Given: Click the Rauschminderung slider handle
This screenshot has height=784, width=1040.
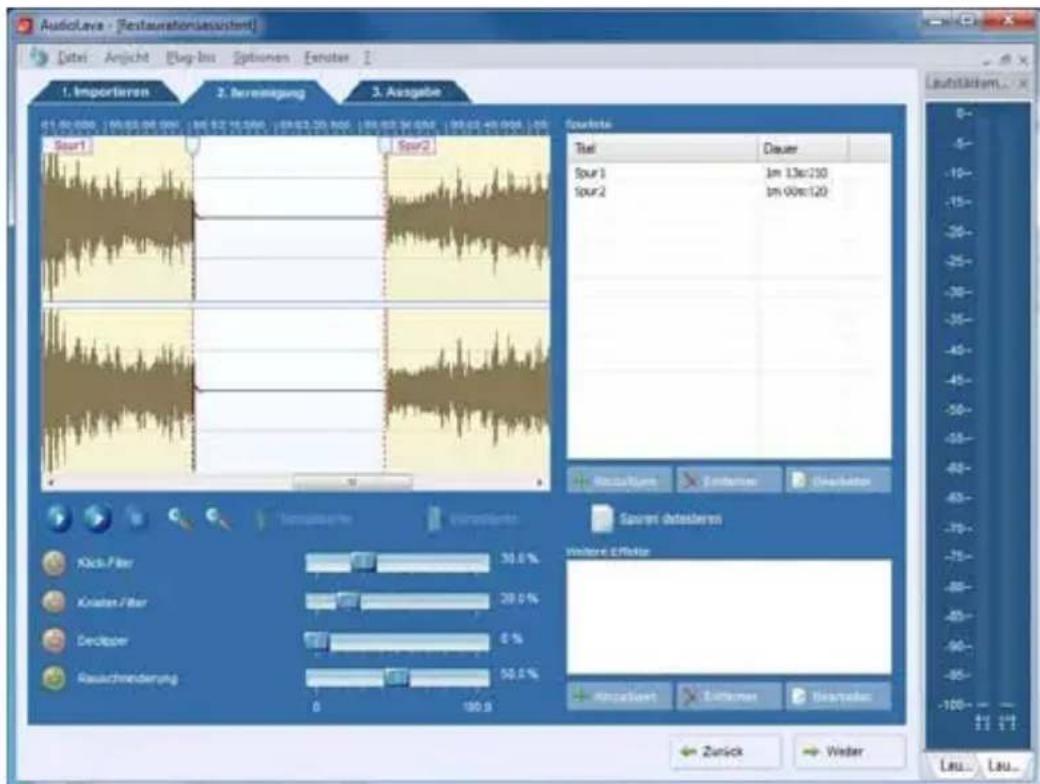Looking at the screenshot, I should pyautogui.click(x=397, y=677).
